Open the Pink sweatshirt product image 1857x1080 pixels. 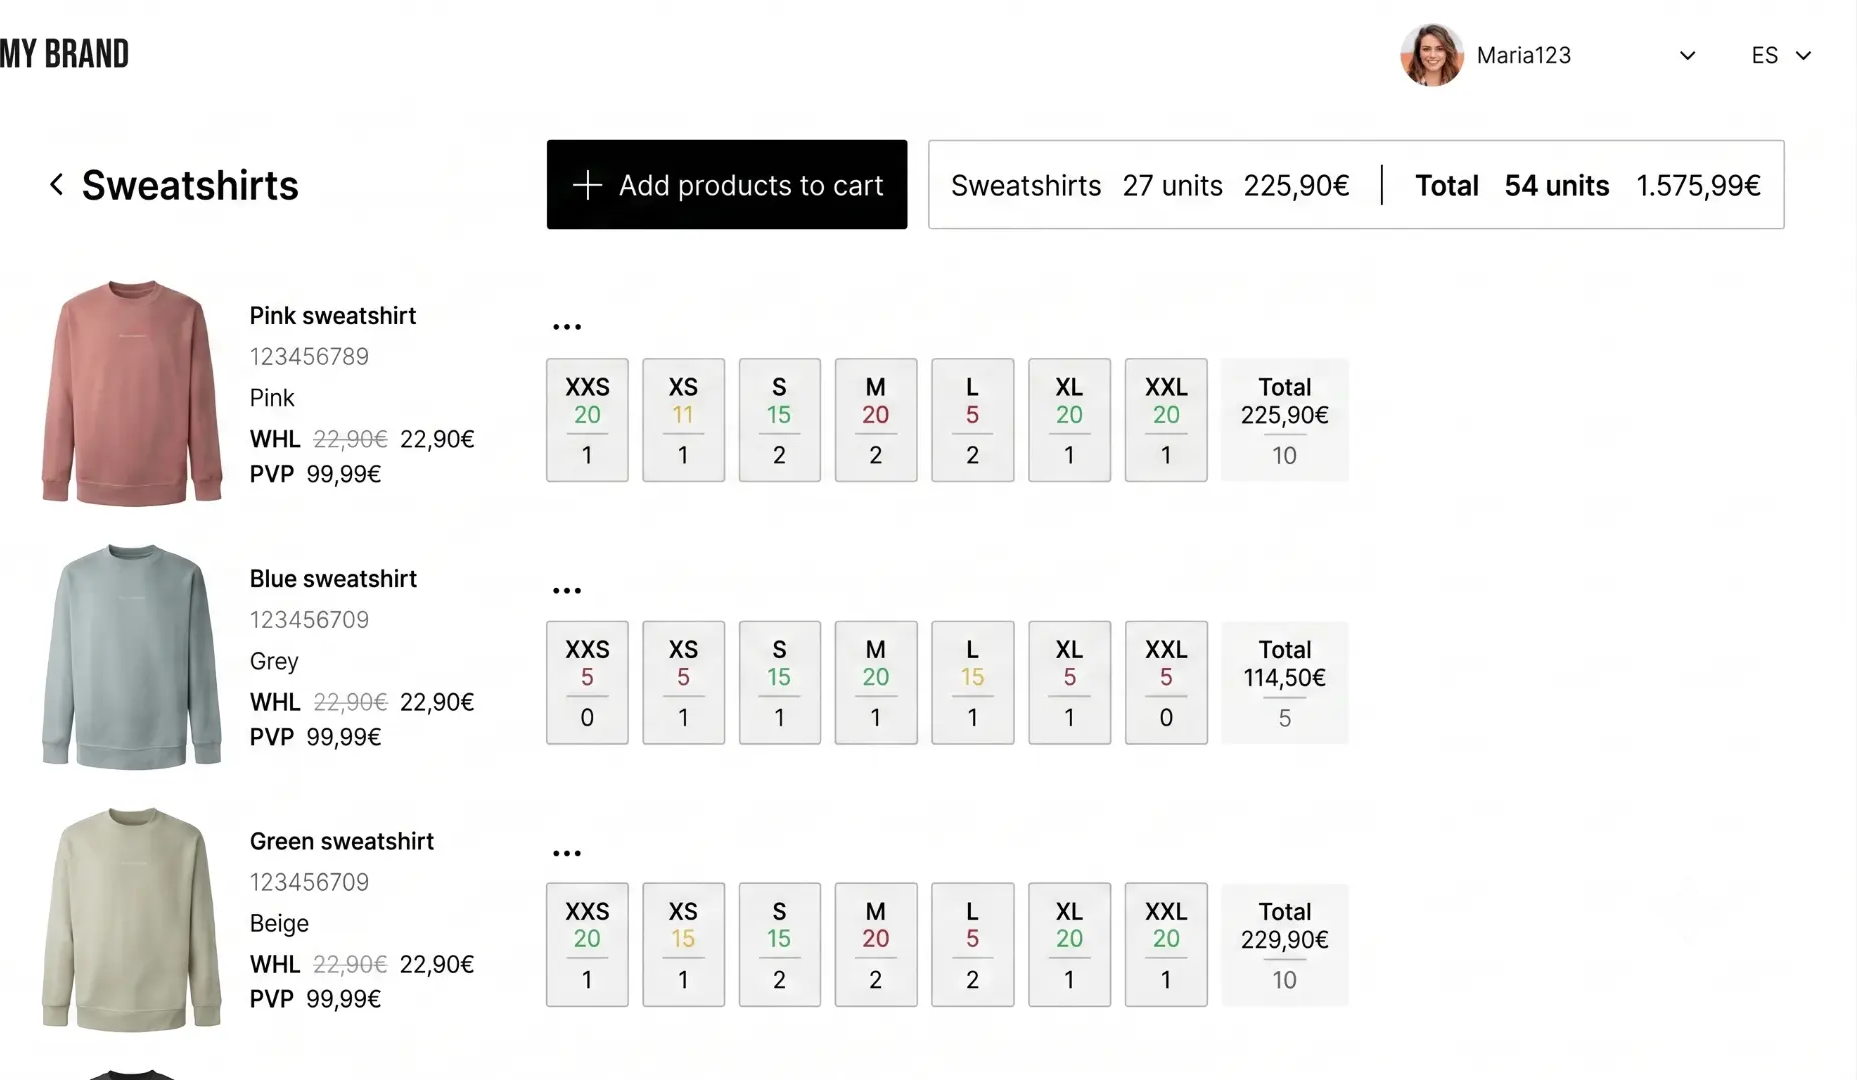point(132,393)
